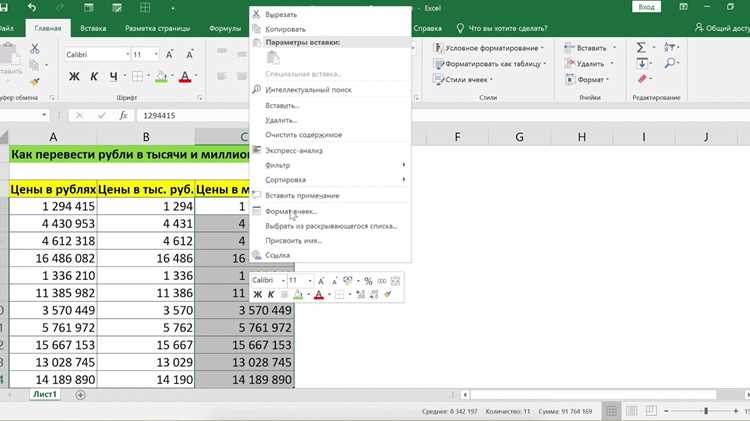Image resolution: width=750 pixels, height=421 pixels.
Task: Click the ribbon Cut scissors icon
Action: click(x=35, y=48)
